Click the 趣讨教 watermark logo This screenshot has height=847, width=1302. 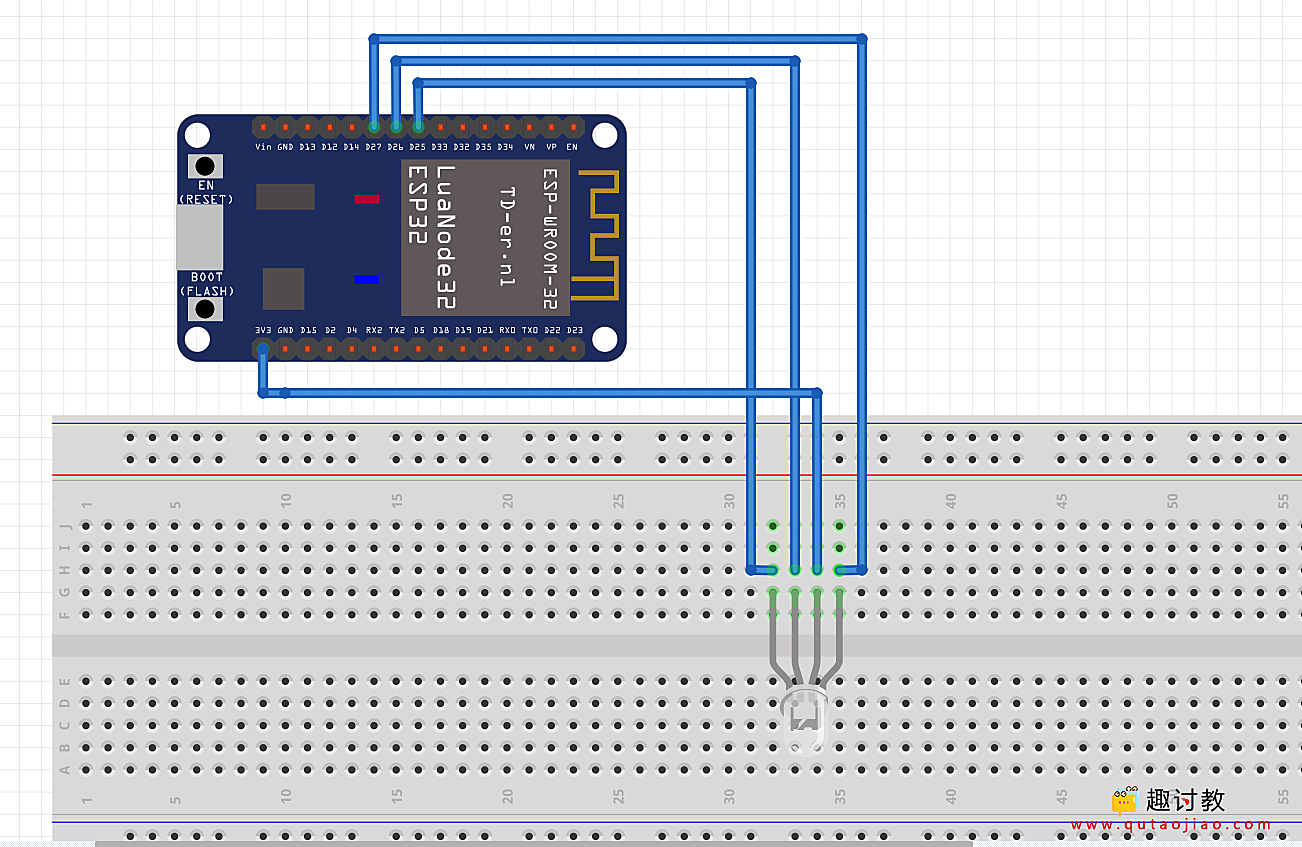(x=1123, y=800)
